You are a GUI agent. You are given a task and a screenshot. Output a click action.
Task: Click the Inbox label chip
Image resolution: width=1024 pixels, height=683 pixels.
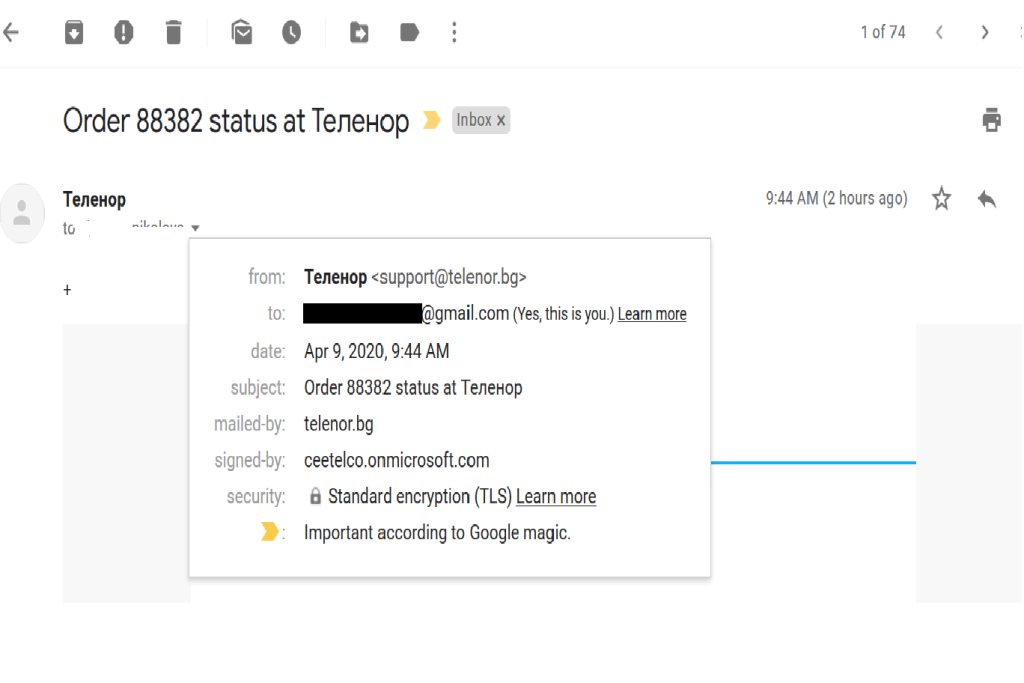(x=481, y=120)
